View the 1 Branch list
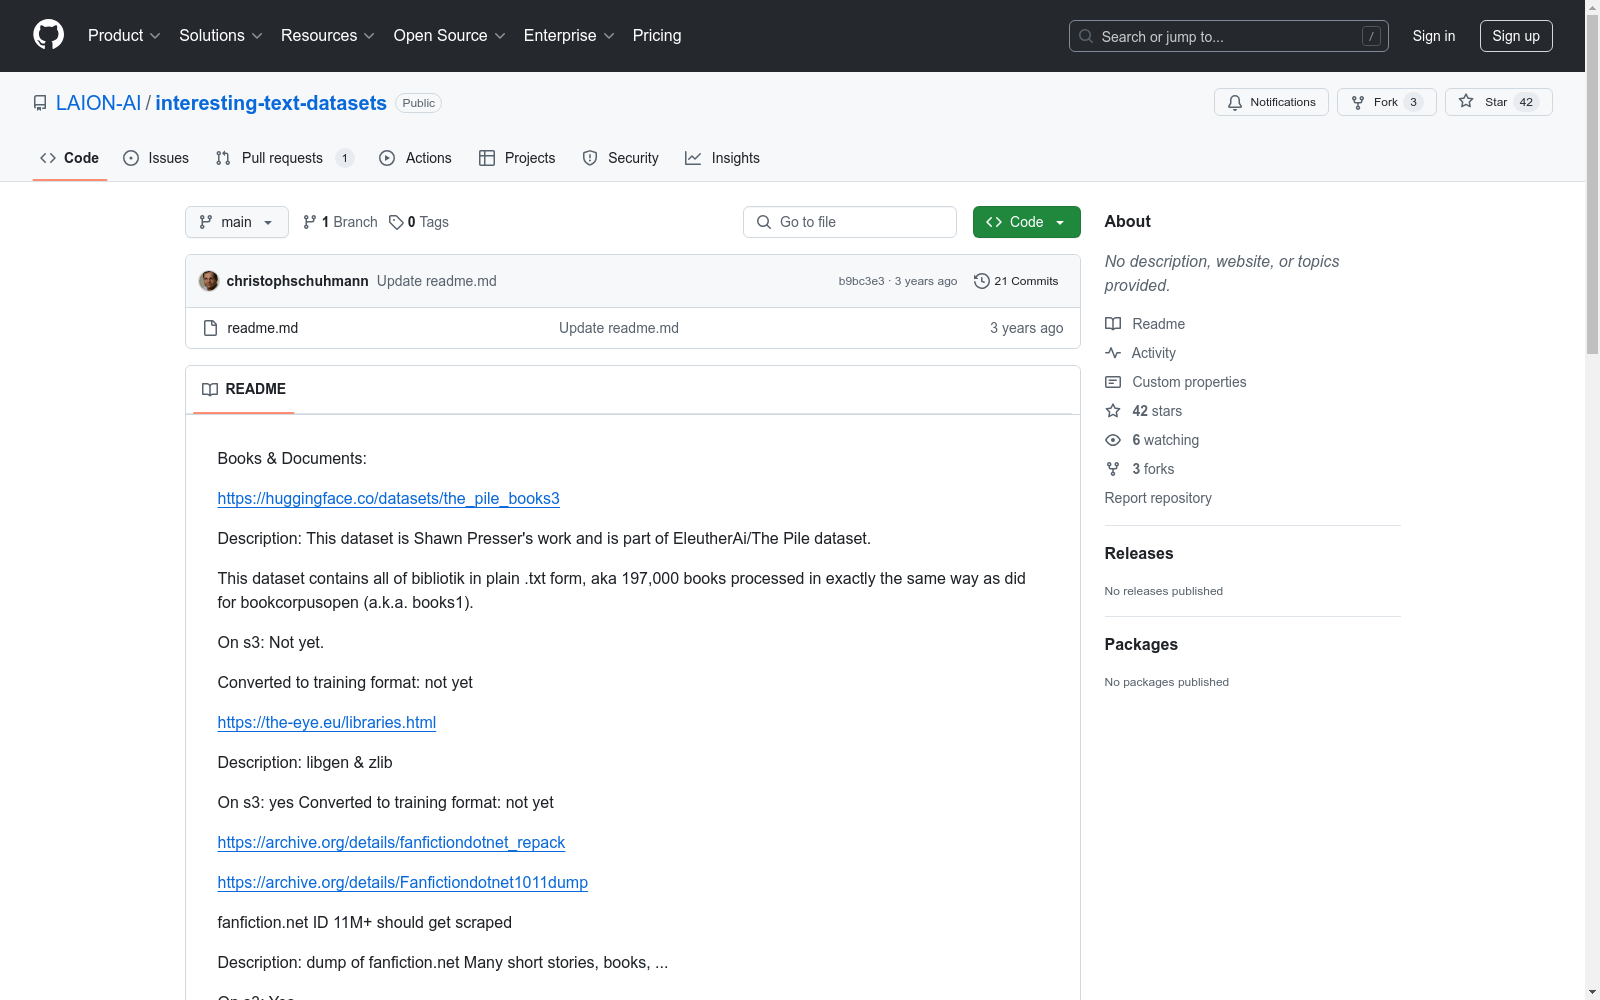This screenshot has height=1000, width=1600. coord(340,222)
